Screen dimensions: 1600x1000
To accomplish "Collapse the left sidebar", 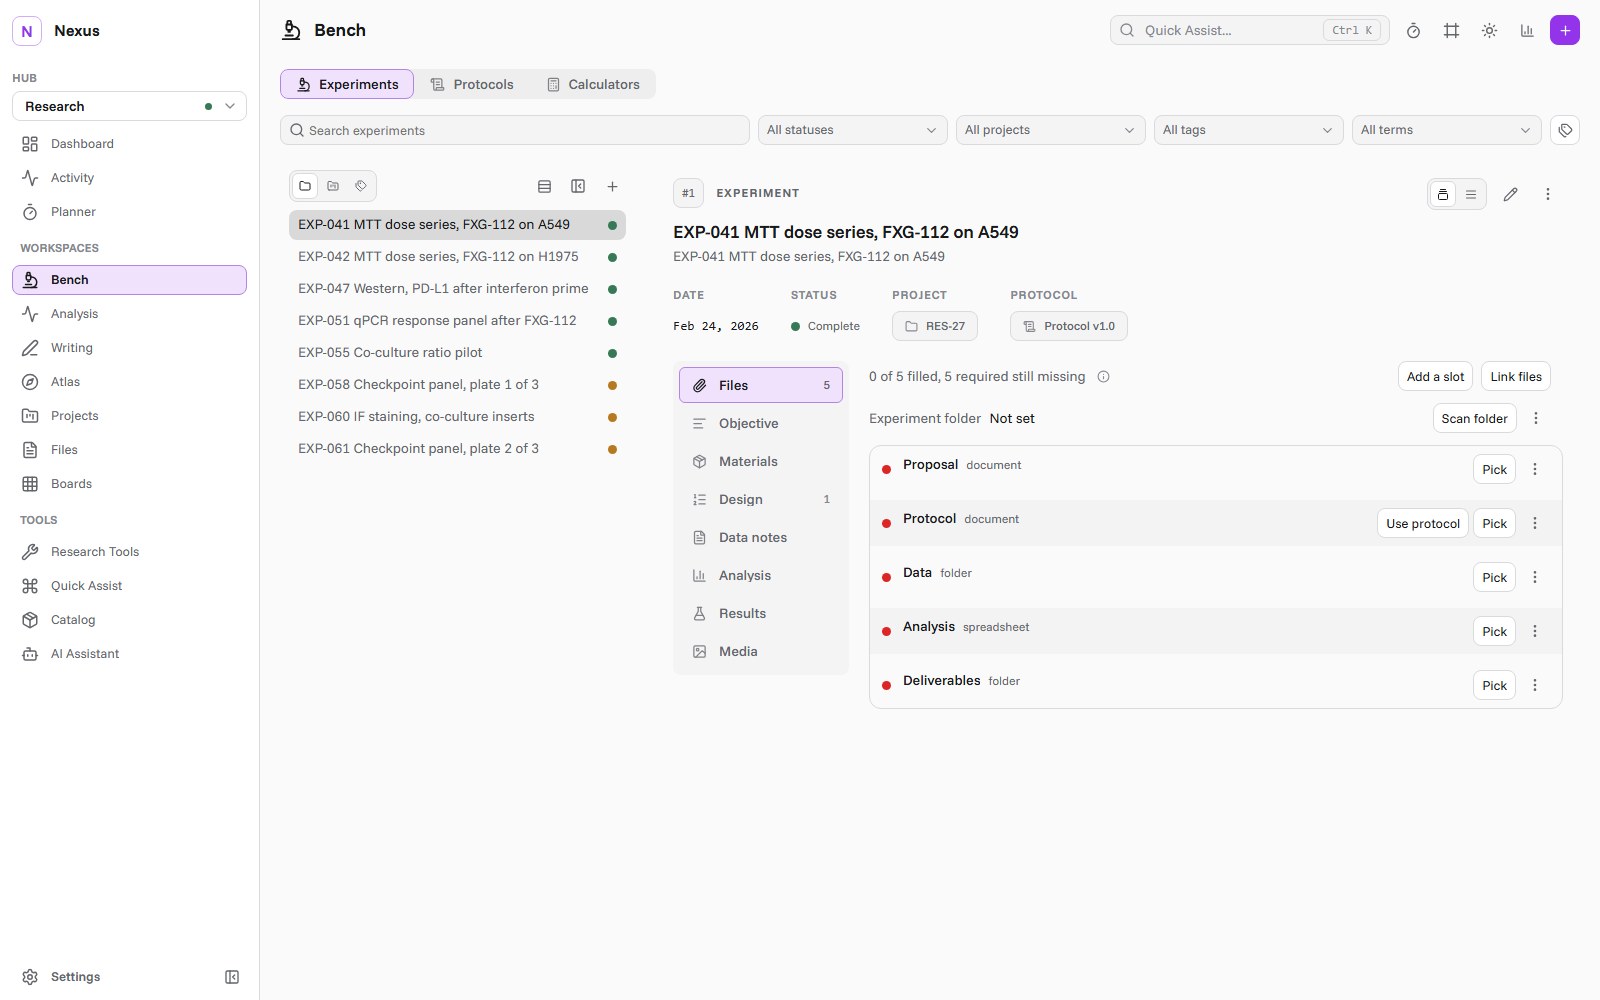I will [x=232, y=977].
